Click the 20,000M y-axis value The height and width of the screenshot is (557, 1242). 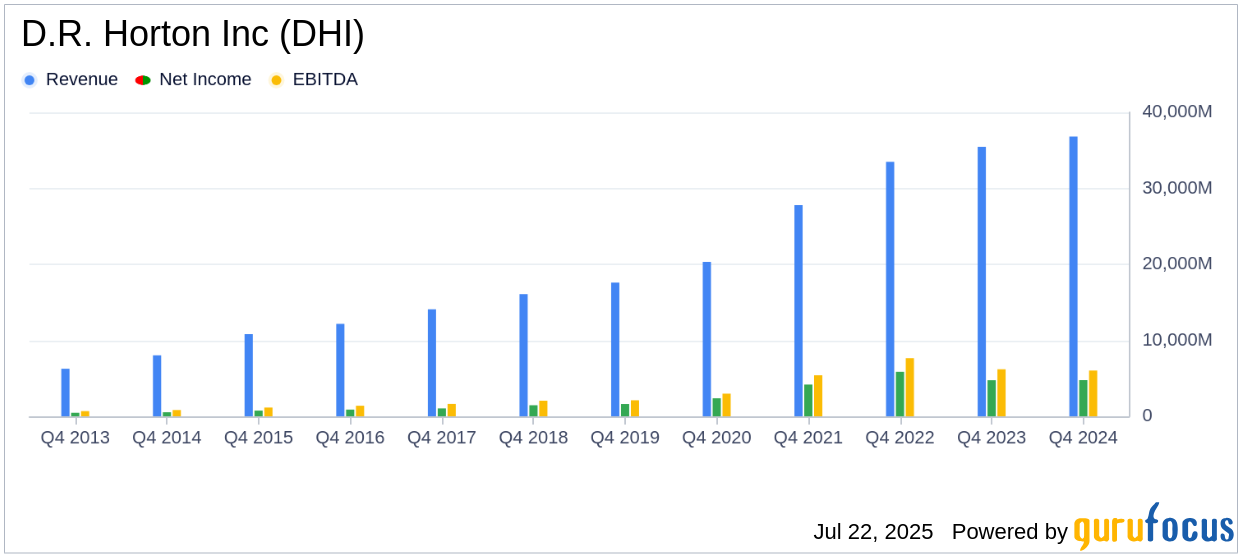coord(1177,264)
